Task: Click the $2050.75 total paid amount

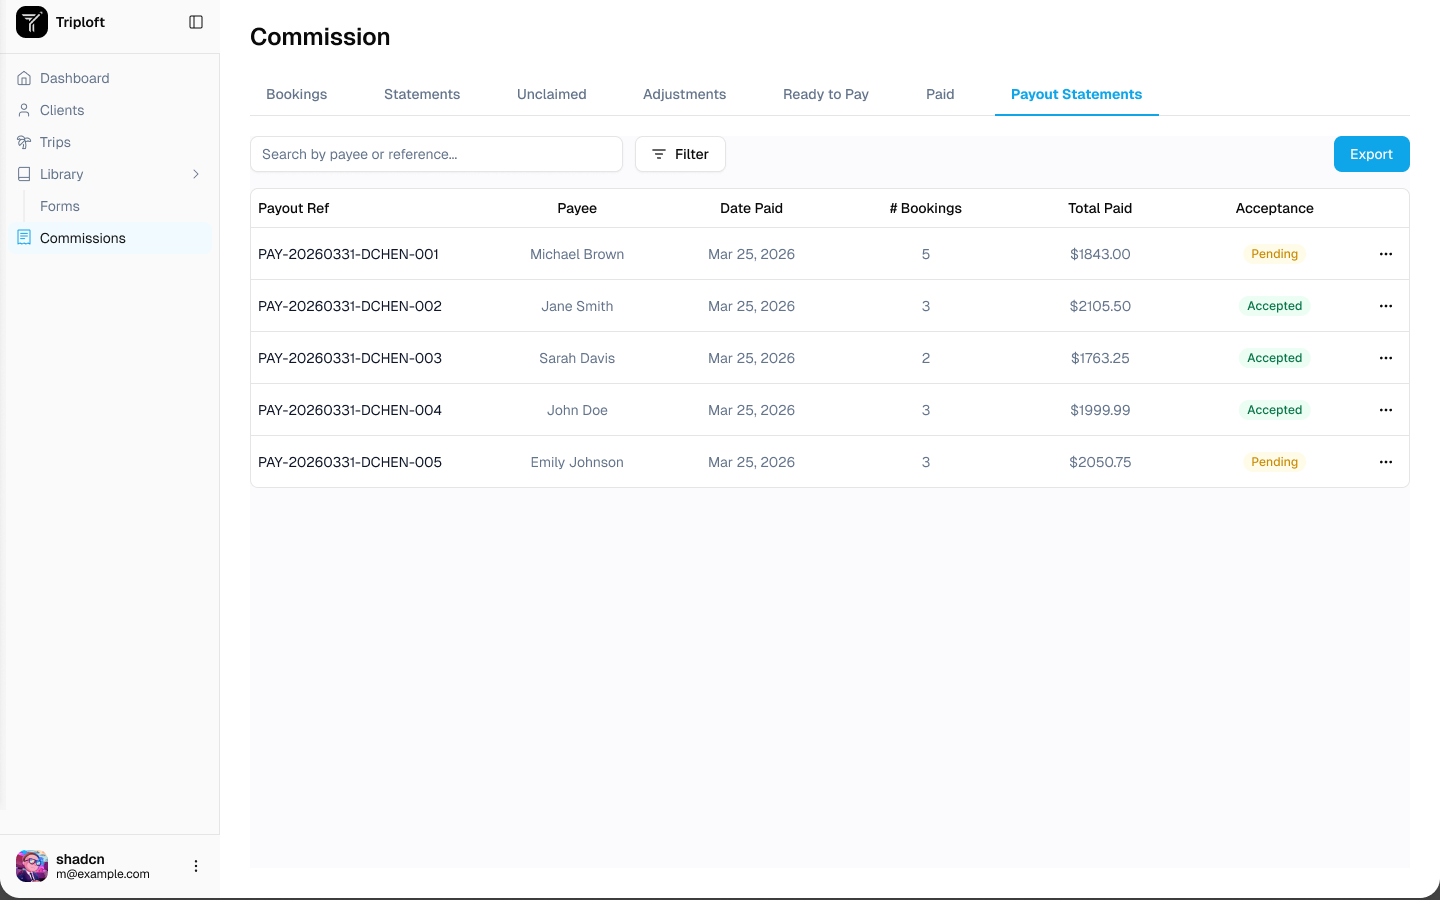Action: pos(1100,462)
